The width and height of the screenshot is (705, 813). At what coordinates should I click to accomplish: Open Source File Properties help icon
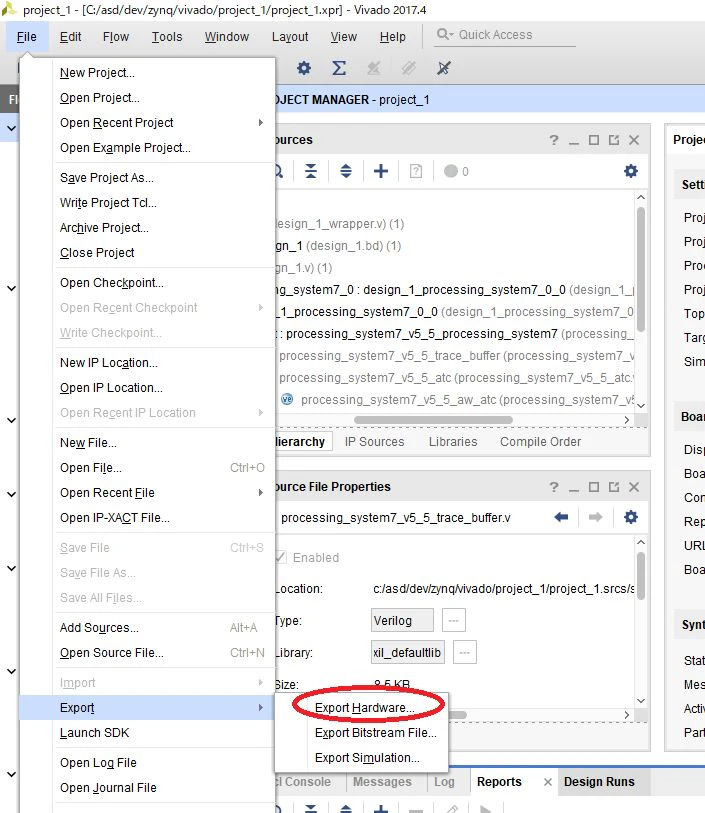(554, 487)
